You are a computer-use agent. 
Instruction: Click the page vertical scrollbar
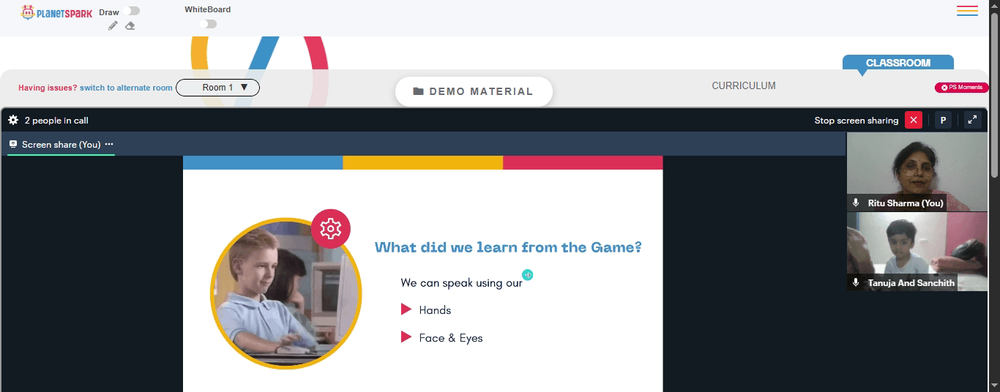click(995, 96)
